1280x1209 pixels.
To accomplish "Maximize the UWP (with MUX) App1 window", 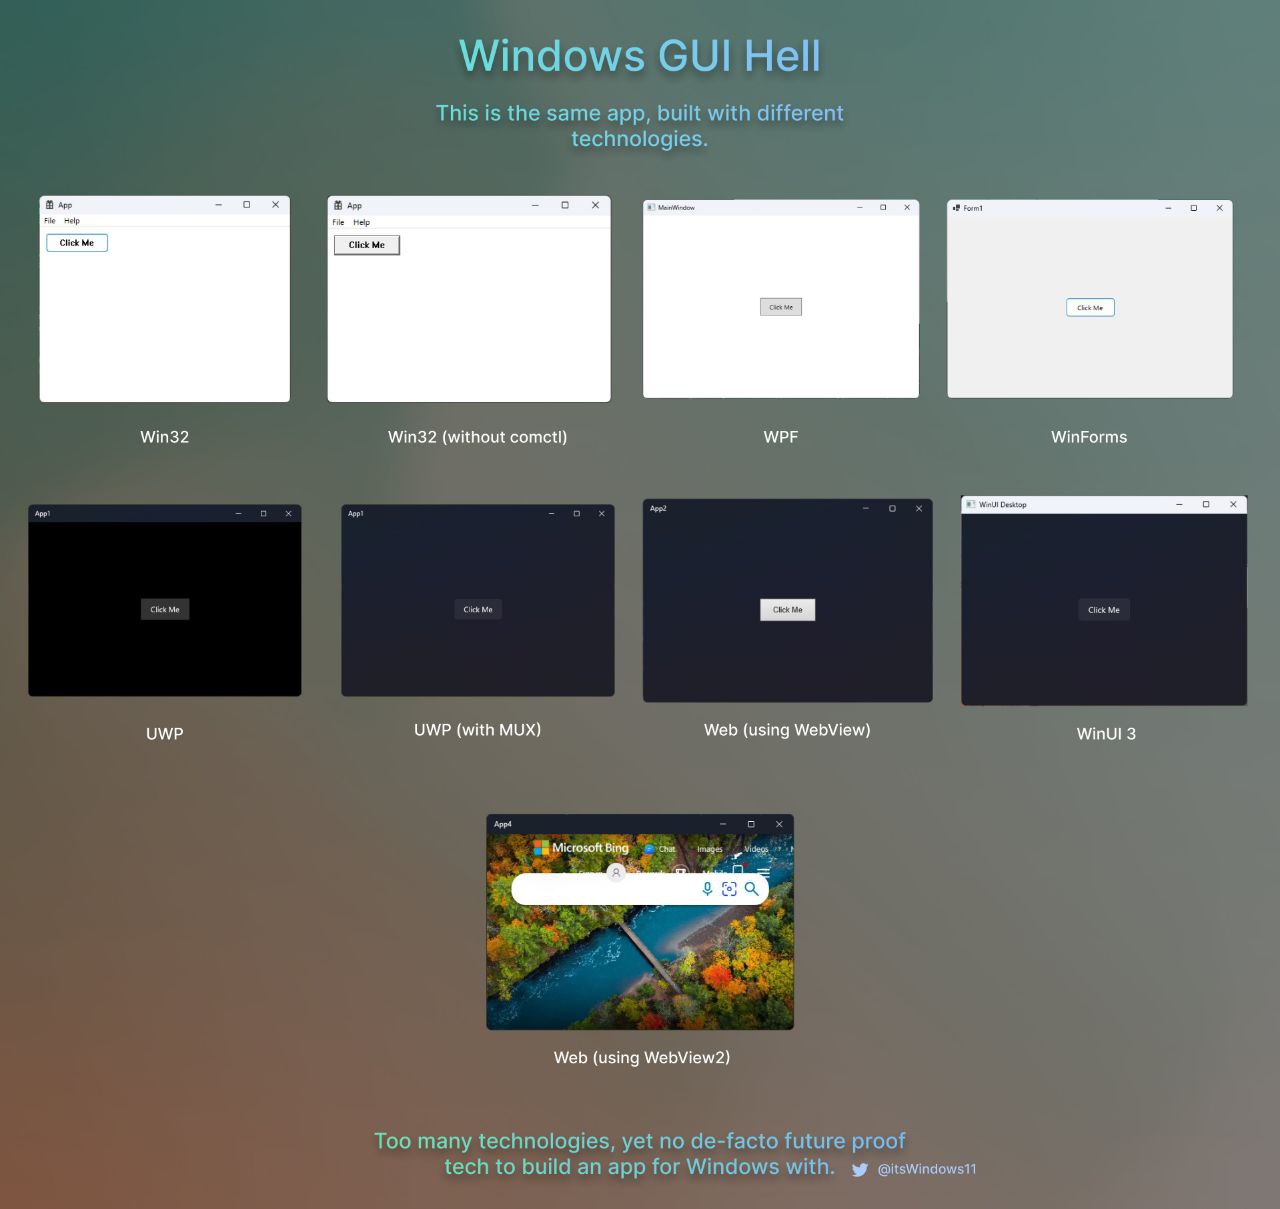I will (x=576, y=513).
